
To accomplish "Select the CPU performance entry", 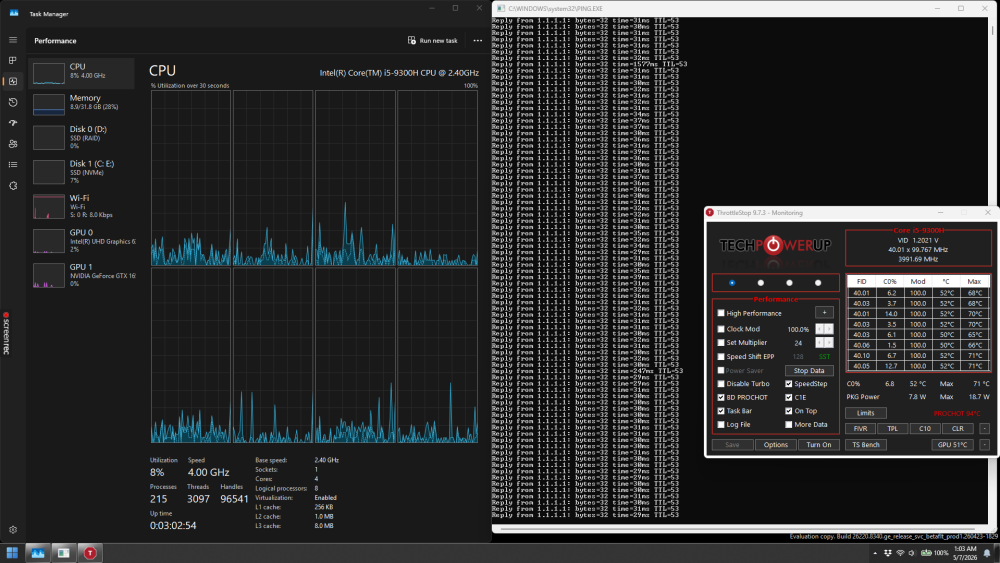I will point(82,72).
